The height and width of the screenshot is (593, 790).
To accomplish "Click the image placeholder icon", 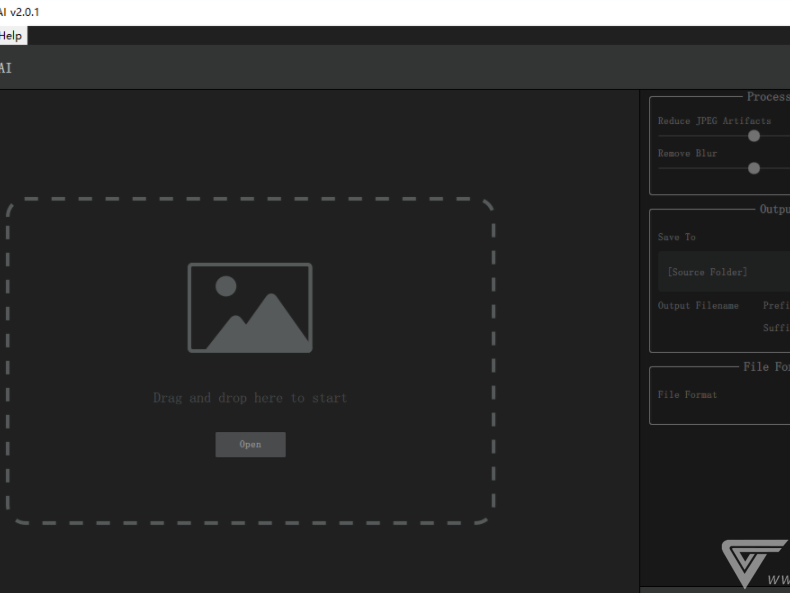I will pos(250,308).
